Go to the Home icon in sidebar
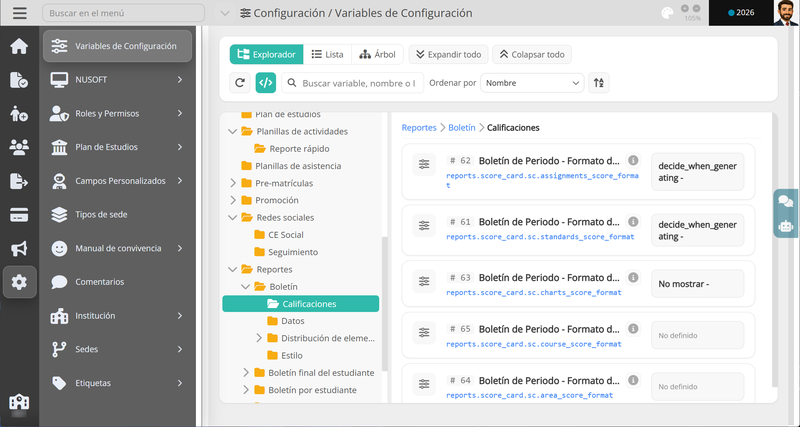800x427 pixels. point(19,46)
